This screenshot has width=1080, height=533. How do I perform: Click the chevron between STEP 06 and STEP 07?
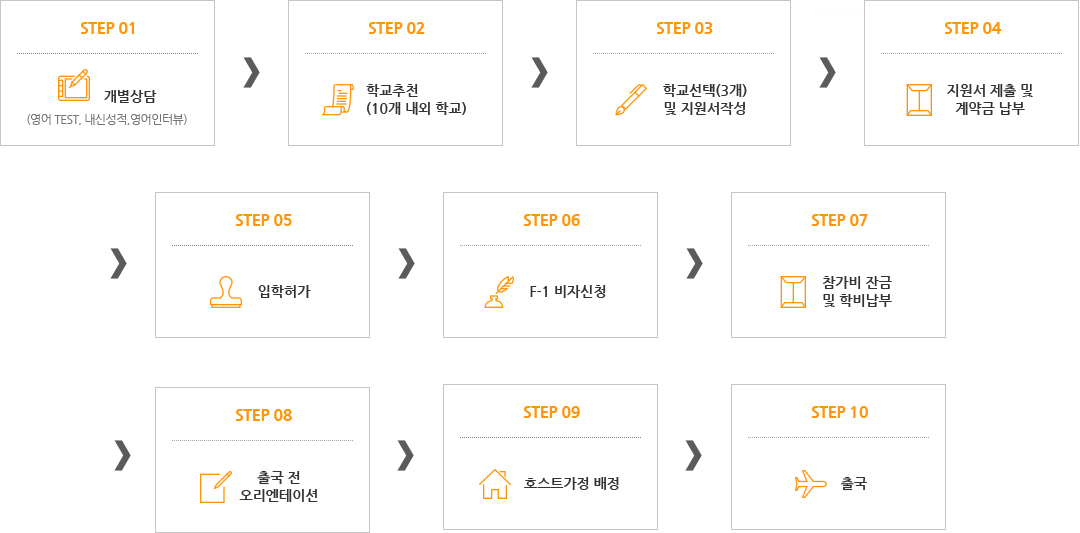point(694,264)
